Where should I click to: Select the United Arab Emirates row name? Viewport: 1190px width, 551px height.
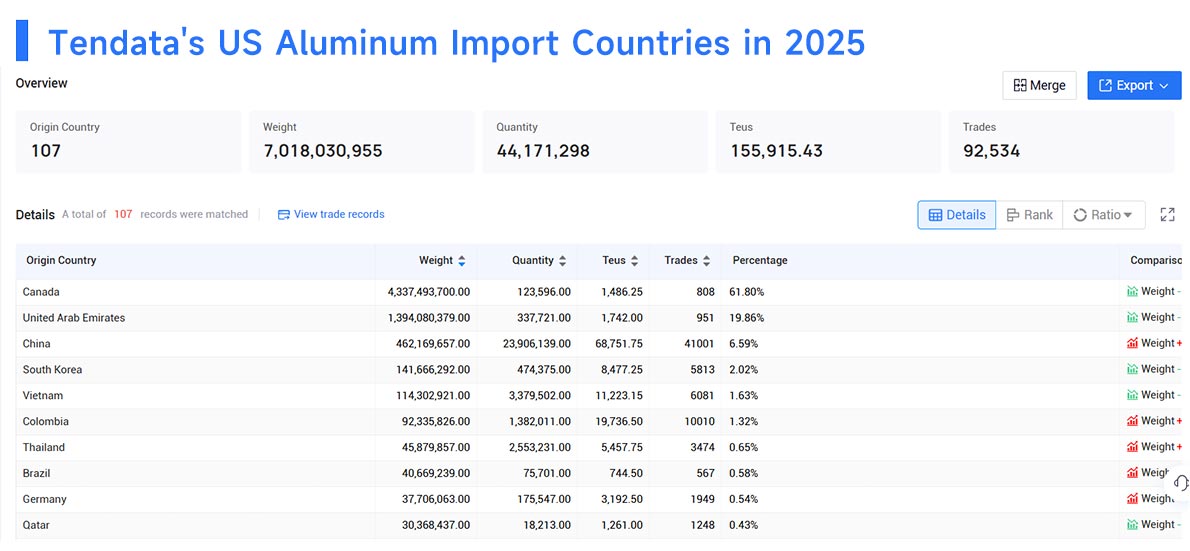pos(74,317)
